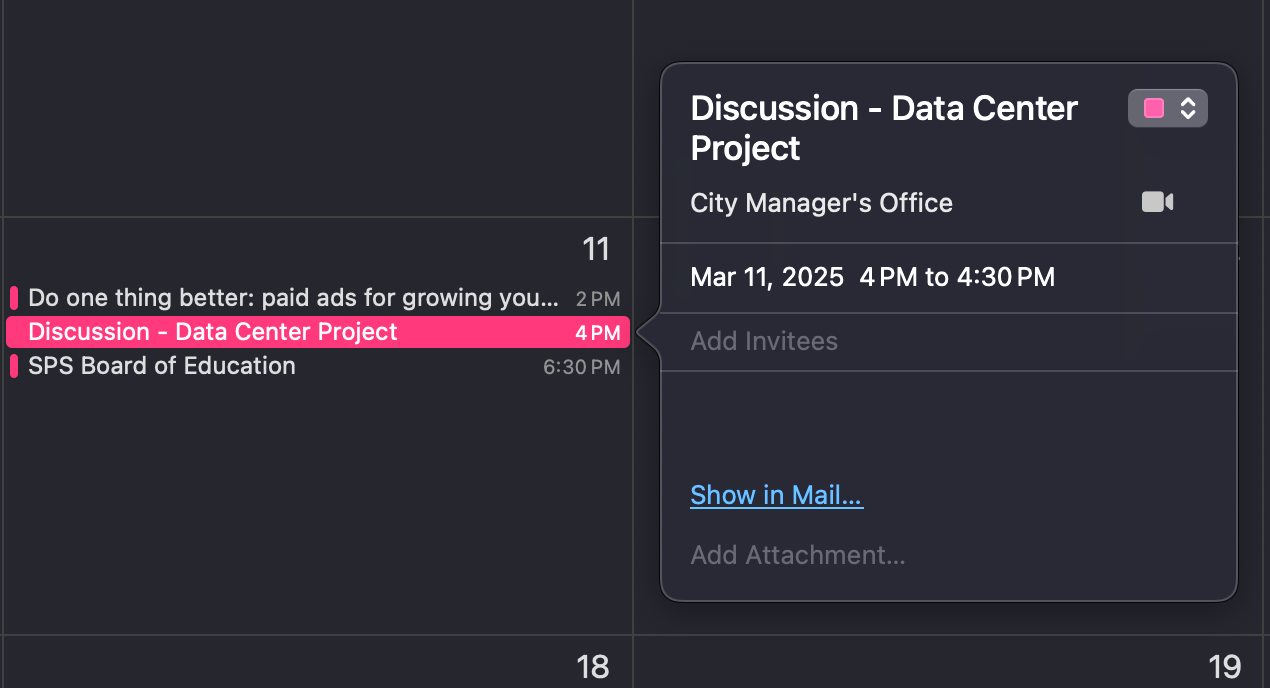This screenshot has height=688, width=1270.
Task: Select the SPS Board of Education event
Action: point(161,366)
